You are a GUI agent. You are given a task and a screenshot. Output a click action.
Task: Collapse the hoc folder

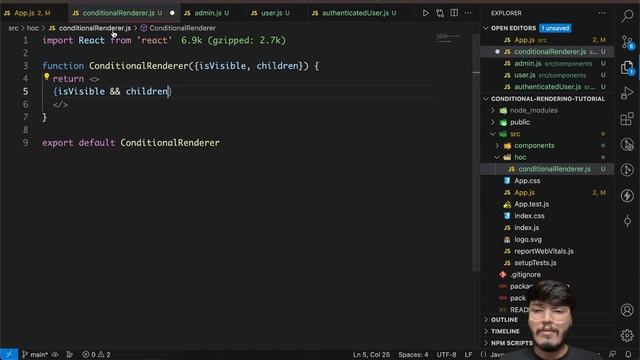(497, 157)
